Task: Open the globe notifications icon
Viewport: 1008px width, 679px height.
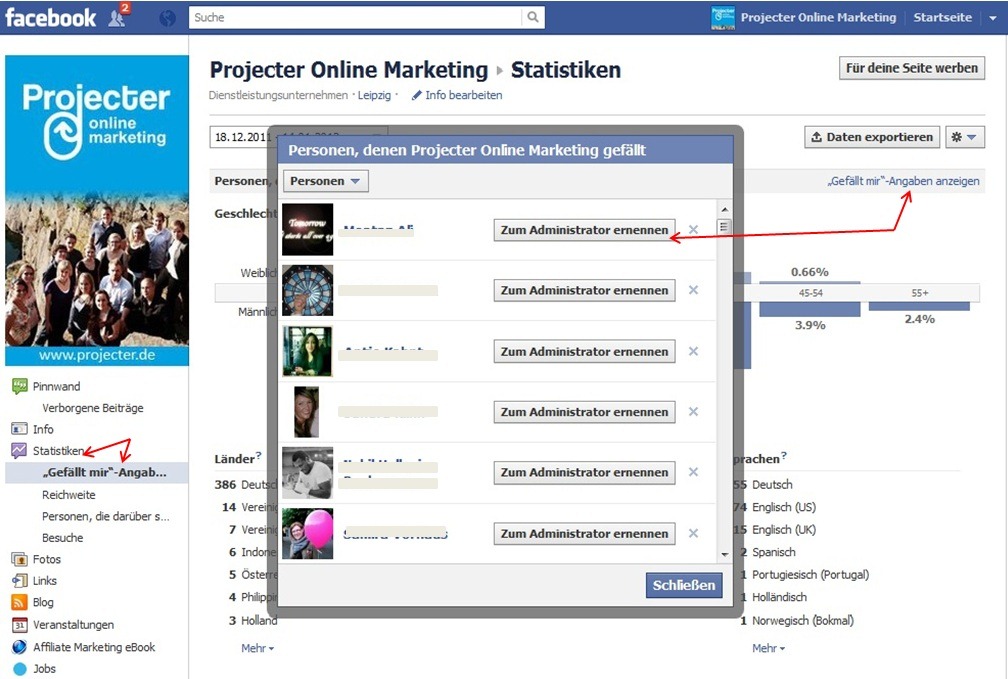Action: pos(167,18)
